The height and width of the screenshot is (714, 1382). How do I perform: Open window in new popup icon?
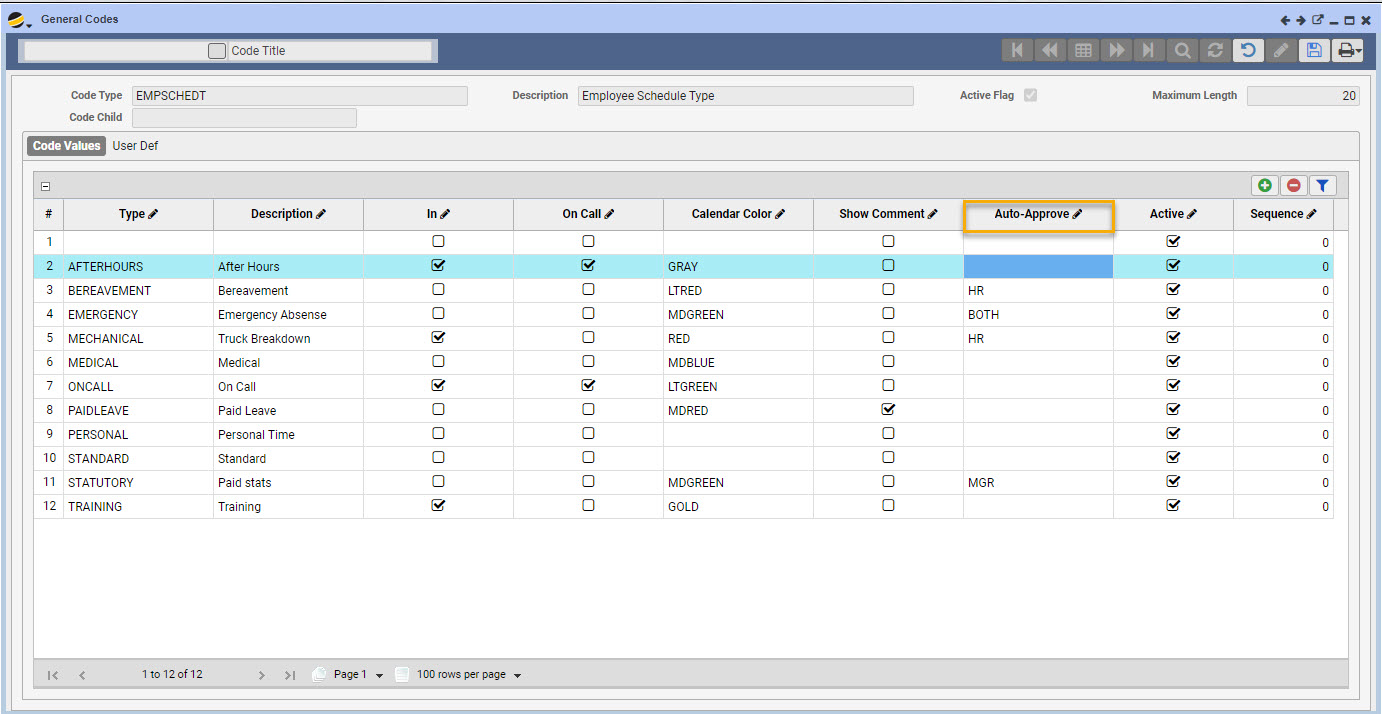pyautogui.click(x=1317, y=20)
